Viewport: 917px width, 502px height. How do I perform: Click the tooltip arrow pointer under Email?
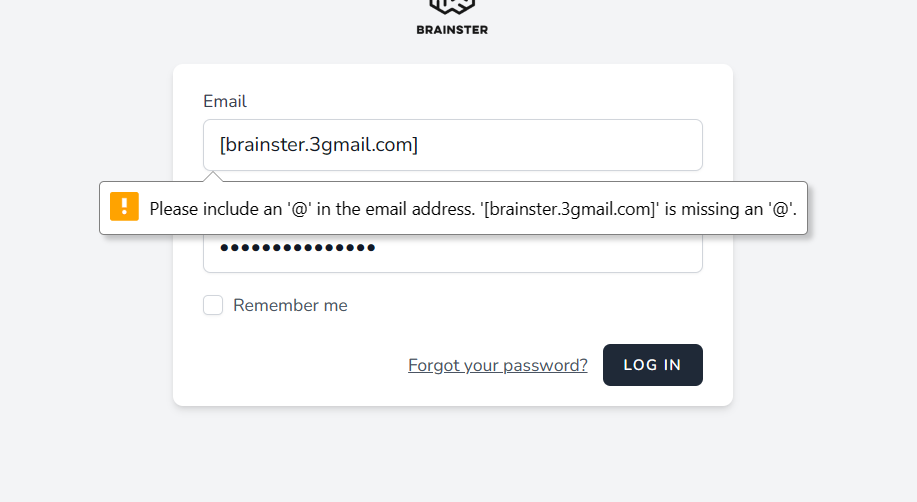tap(212, 177)
